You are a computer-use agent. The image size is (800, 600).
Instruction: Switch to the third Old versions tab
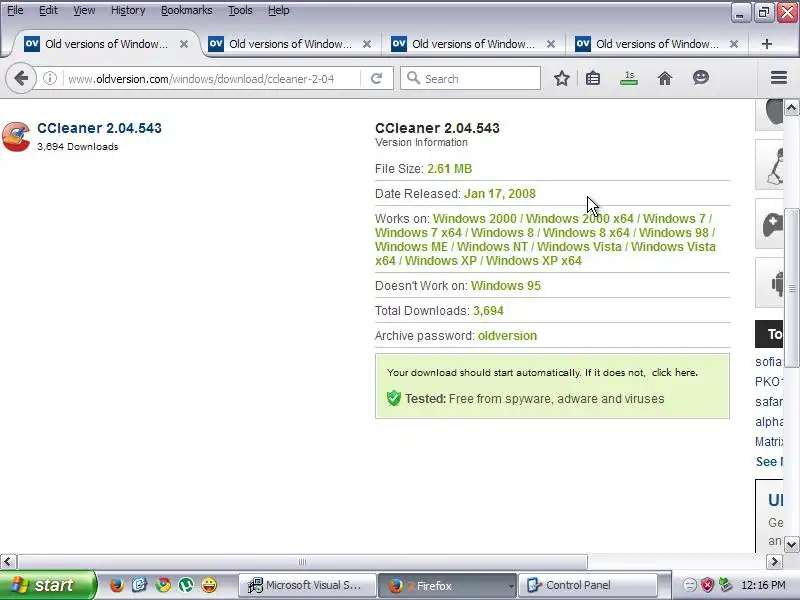point(473,44)
